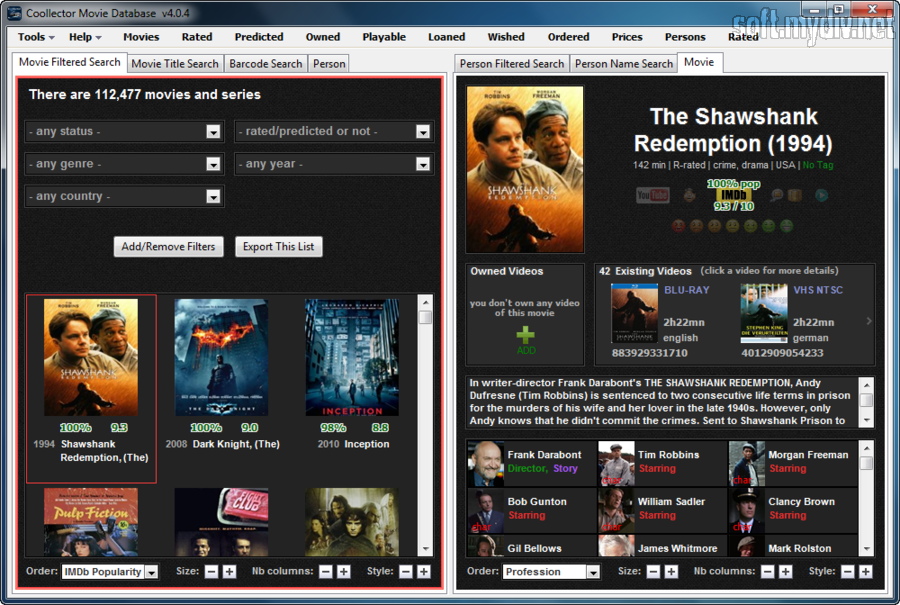Decrease Size in the persons list panel
The width and height of the screenshot is (900, 605).
click(653, 572)
